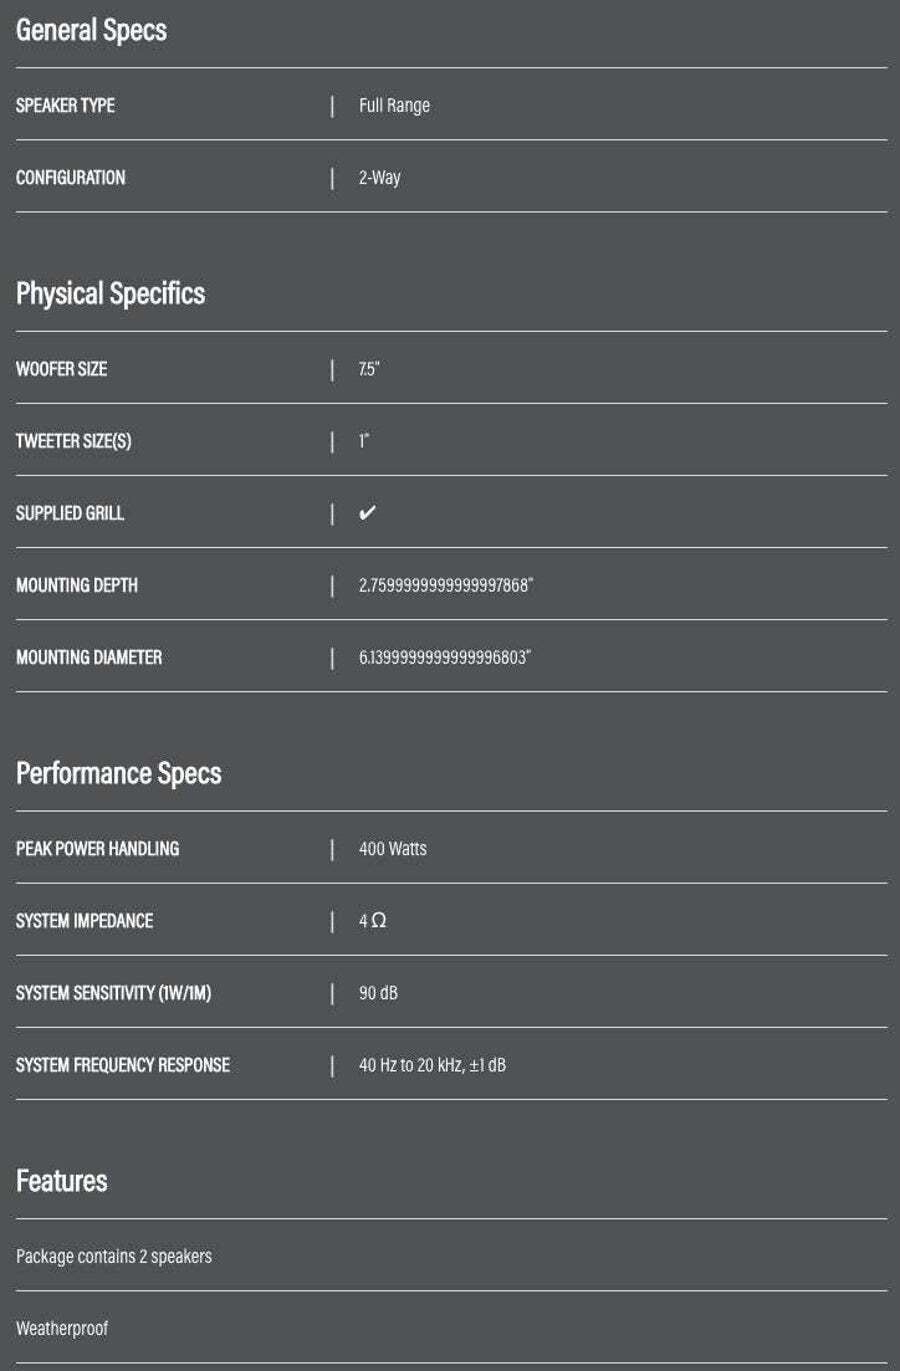The width and height of the screenshot is (900, 1371).
Task: Select the Weatherproof feature text
Action: point(62,1328)
